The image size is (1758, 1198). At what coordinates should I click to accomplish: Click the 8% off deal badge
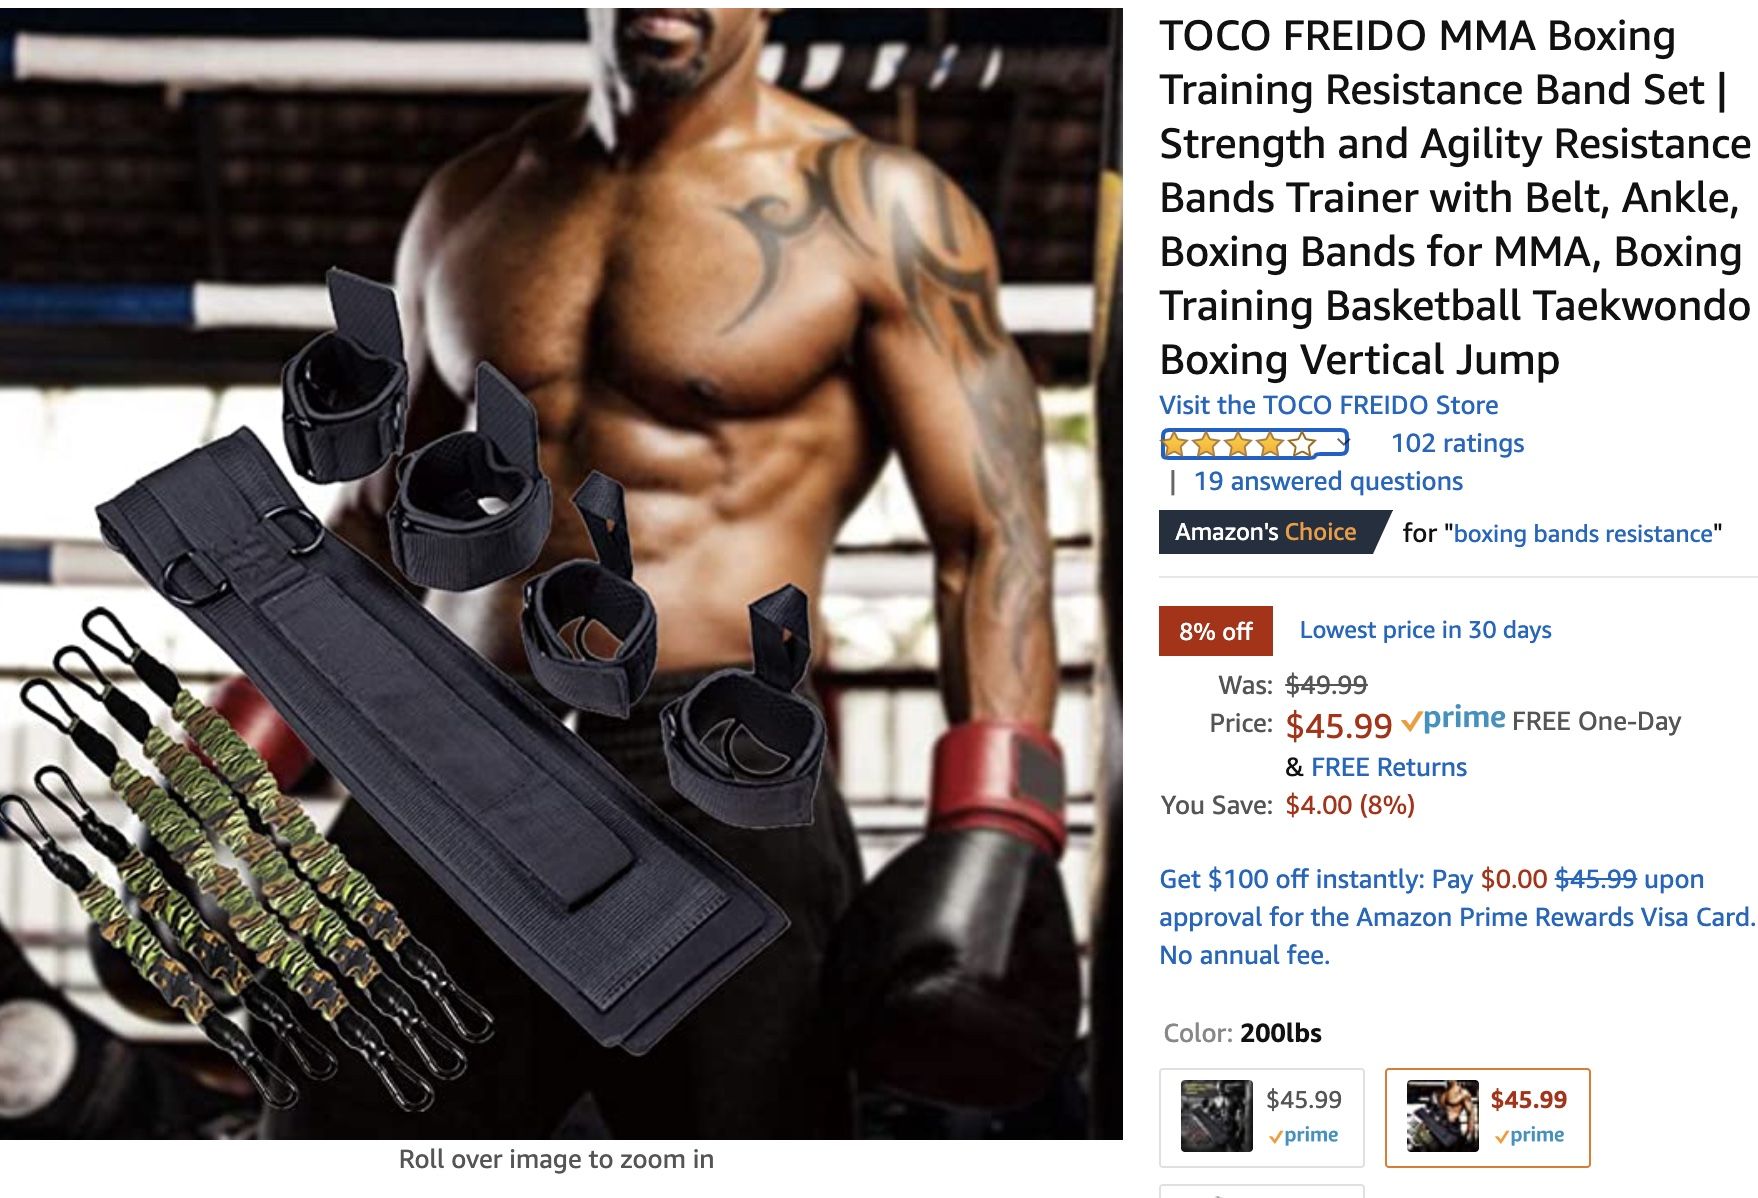pyautogui.click(x=1215, y=631)
